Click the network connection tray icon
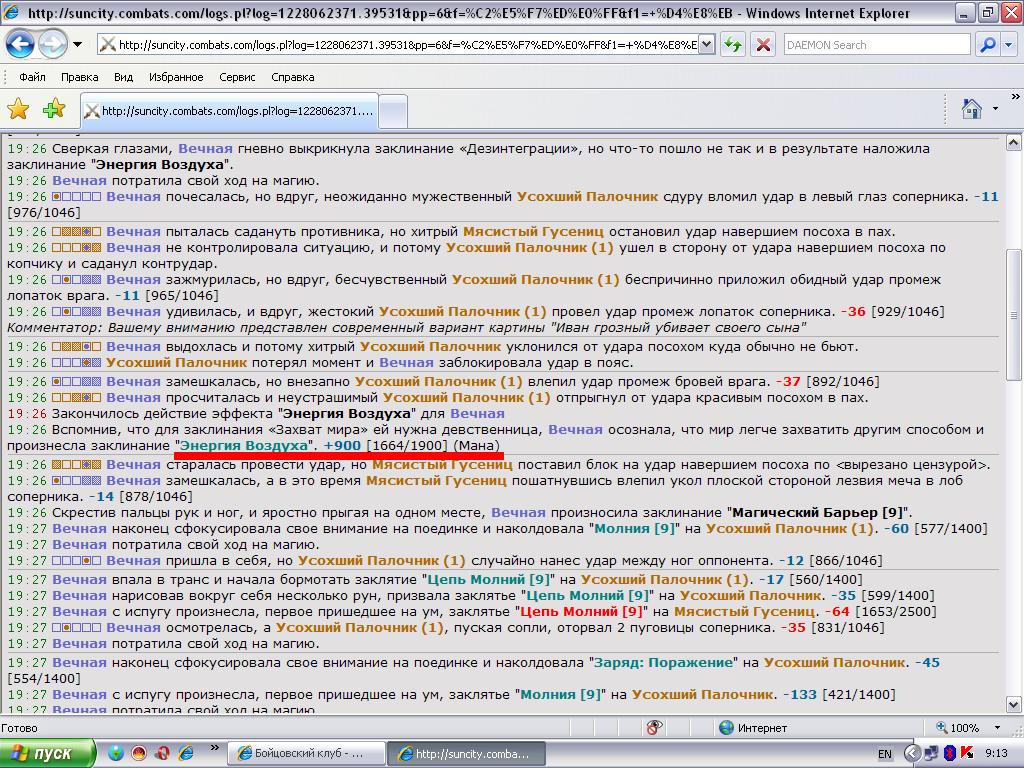Screen dimensions: 1024x768 pyautogui.click(x=931, y=754)
